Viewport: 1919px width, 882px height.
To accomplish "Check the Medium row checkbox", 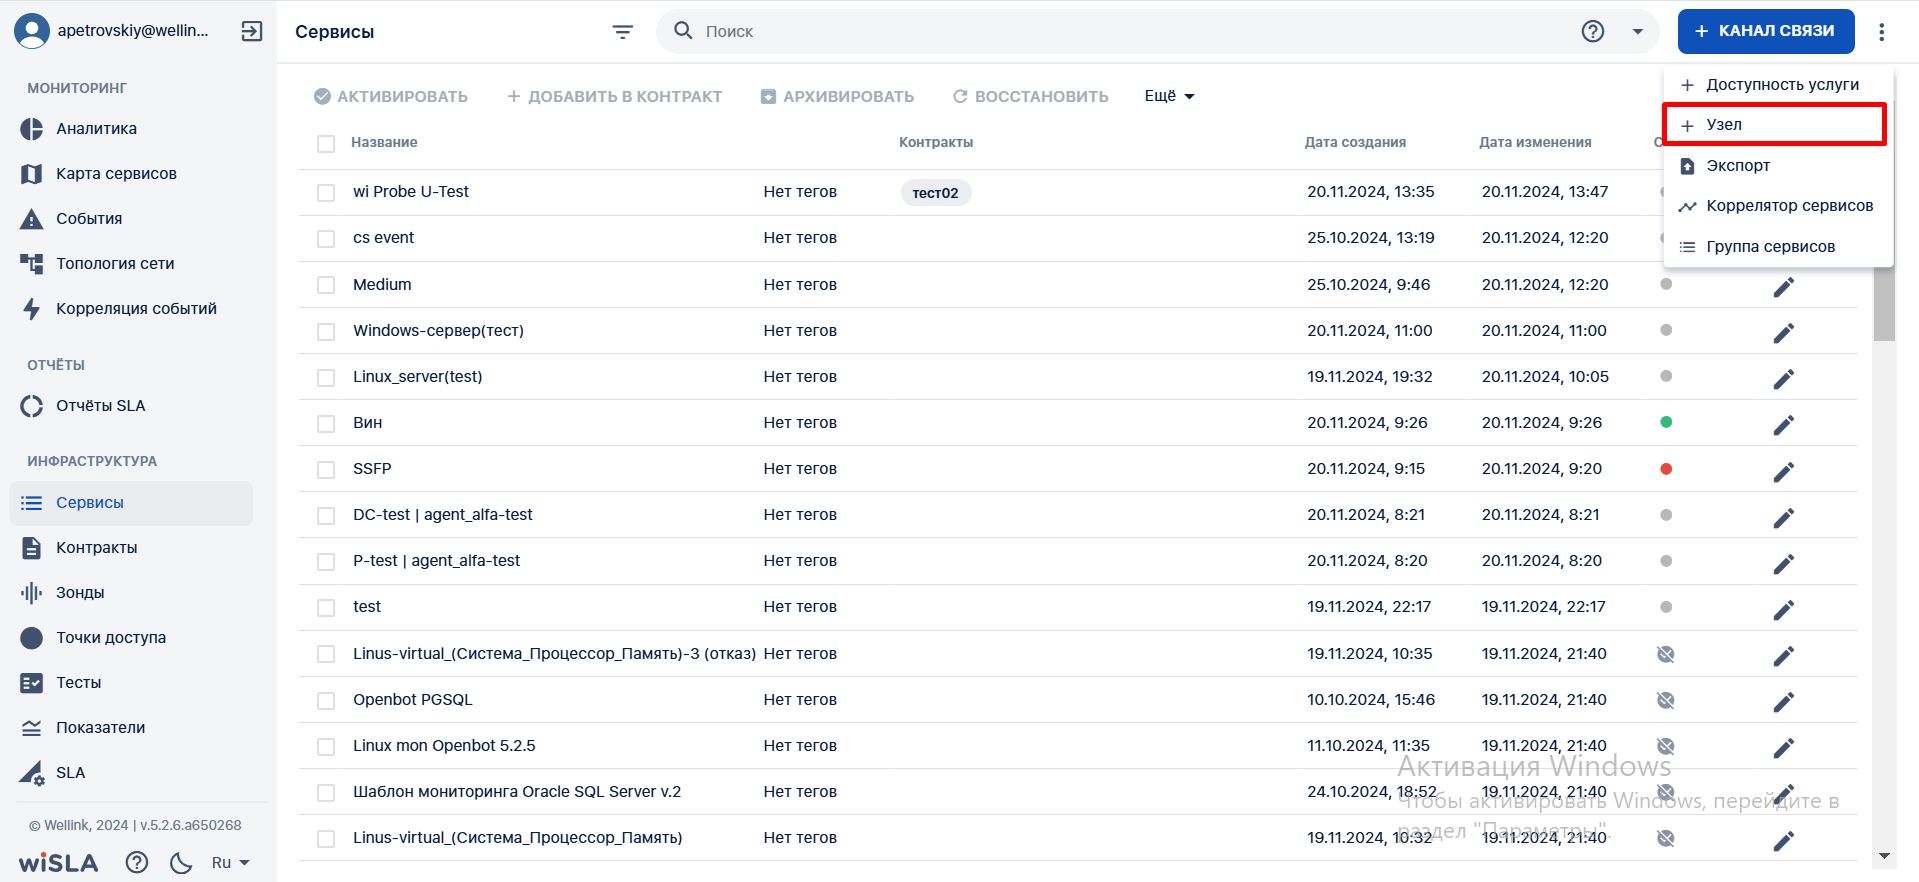I will coord(326,285).
